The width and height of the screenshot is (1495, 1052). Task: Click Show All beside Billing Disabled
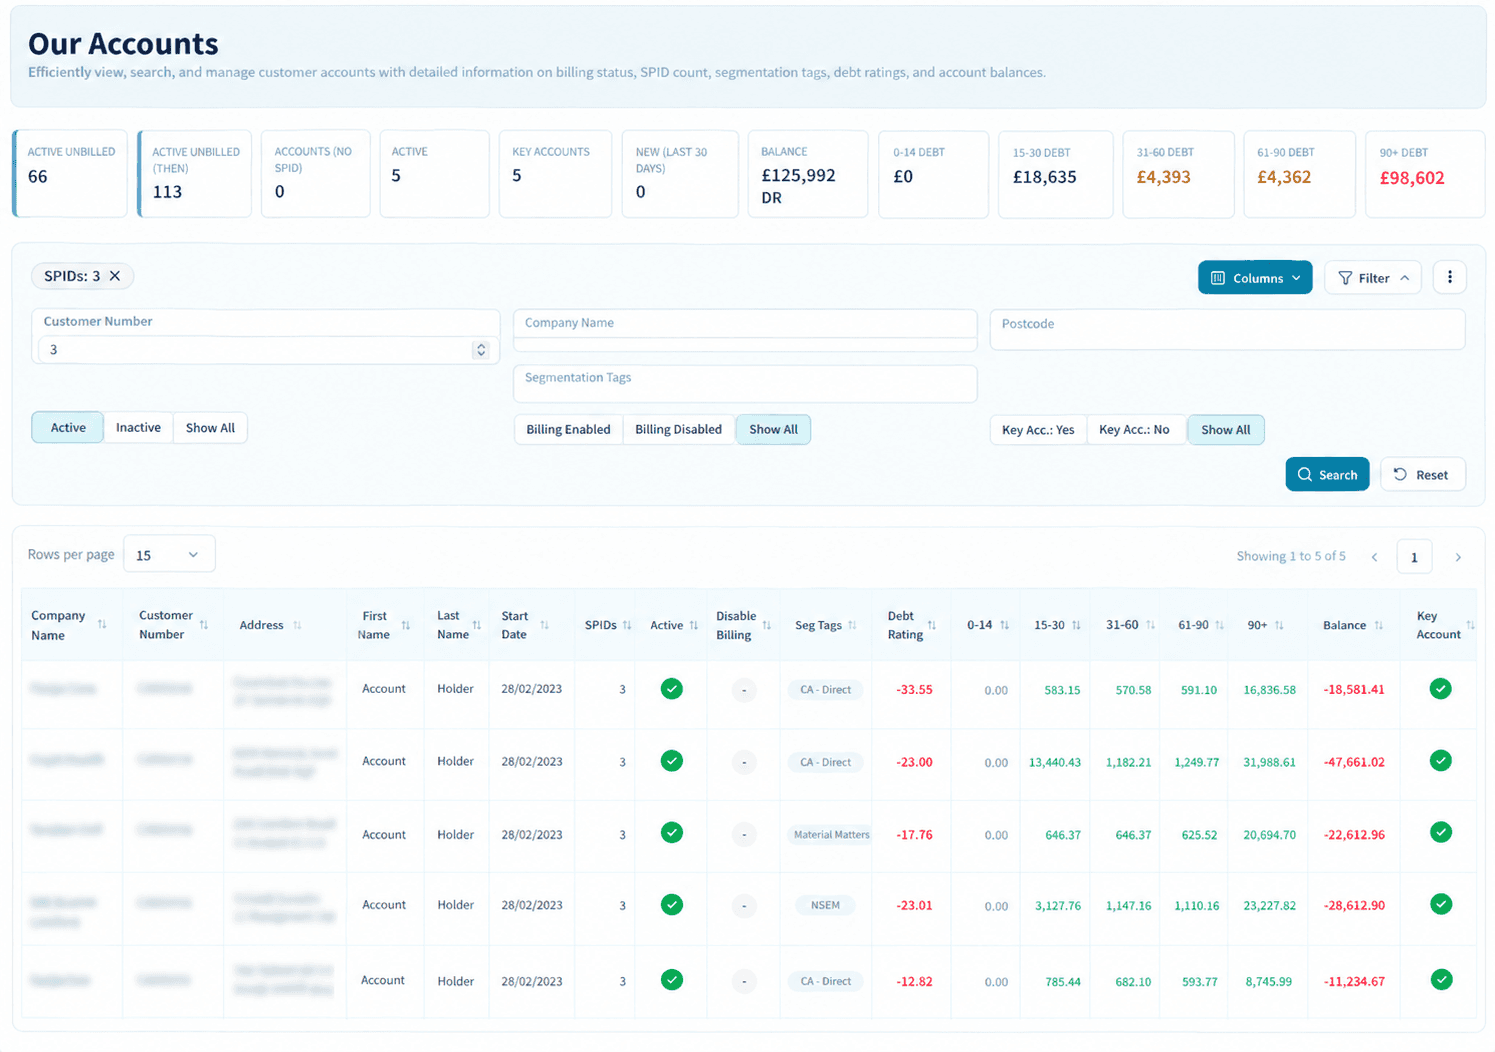[773, 430]
